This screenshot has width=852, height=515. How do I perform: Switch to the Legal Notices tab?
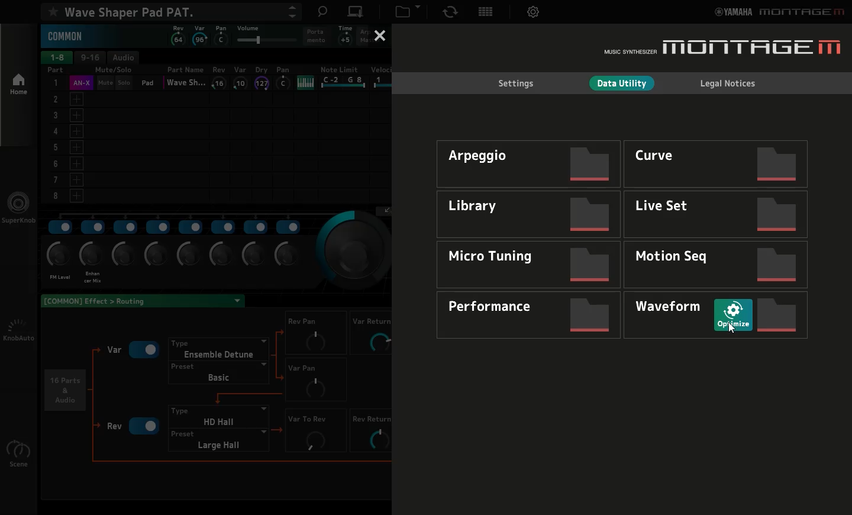[727, 84]
